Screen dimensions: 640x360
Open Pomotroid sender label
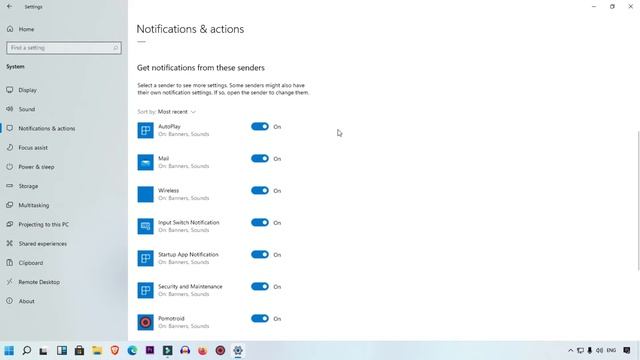171,318
